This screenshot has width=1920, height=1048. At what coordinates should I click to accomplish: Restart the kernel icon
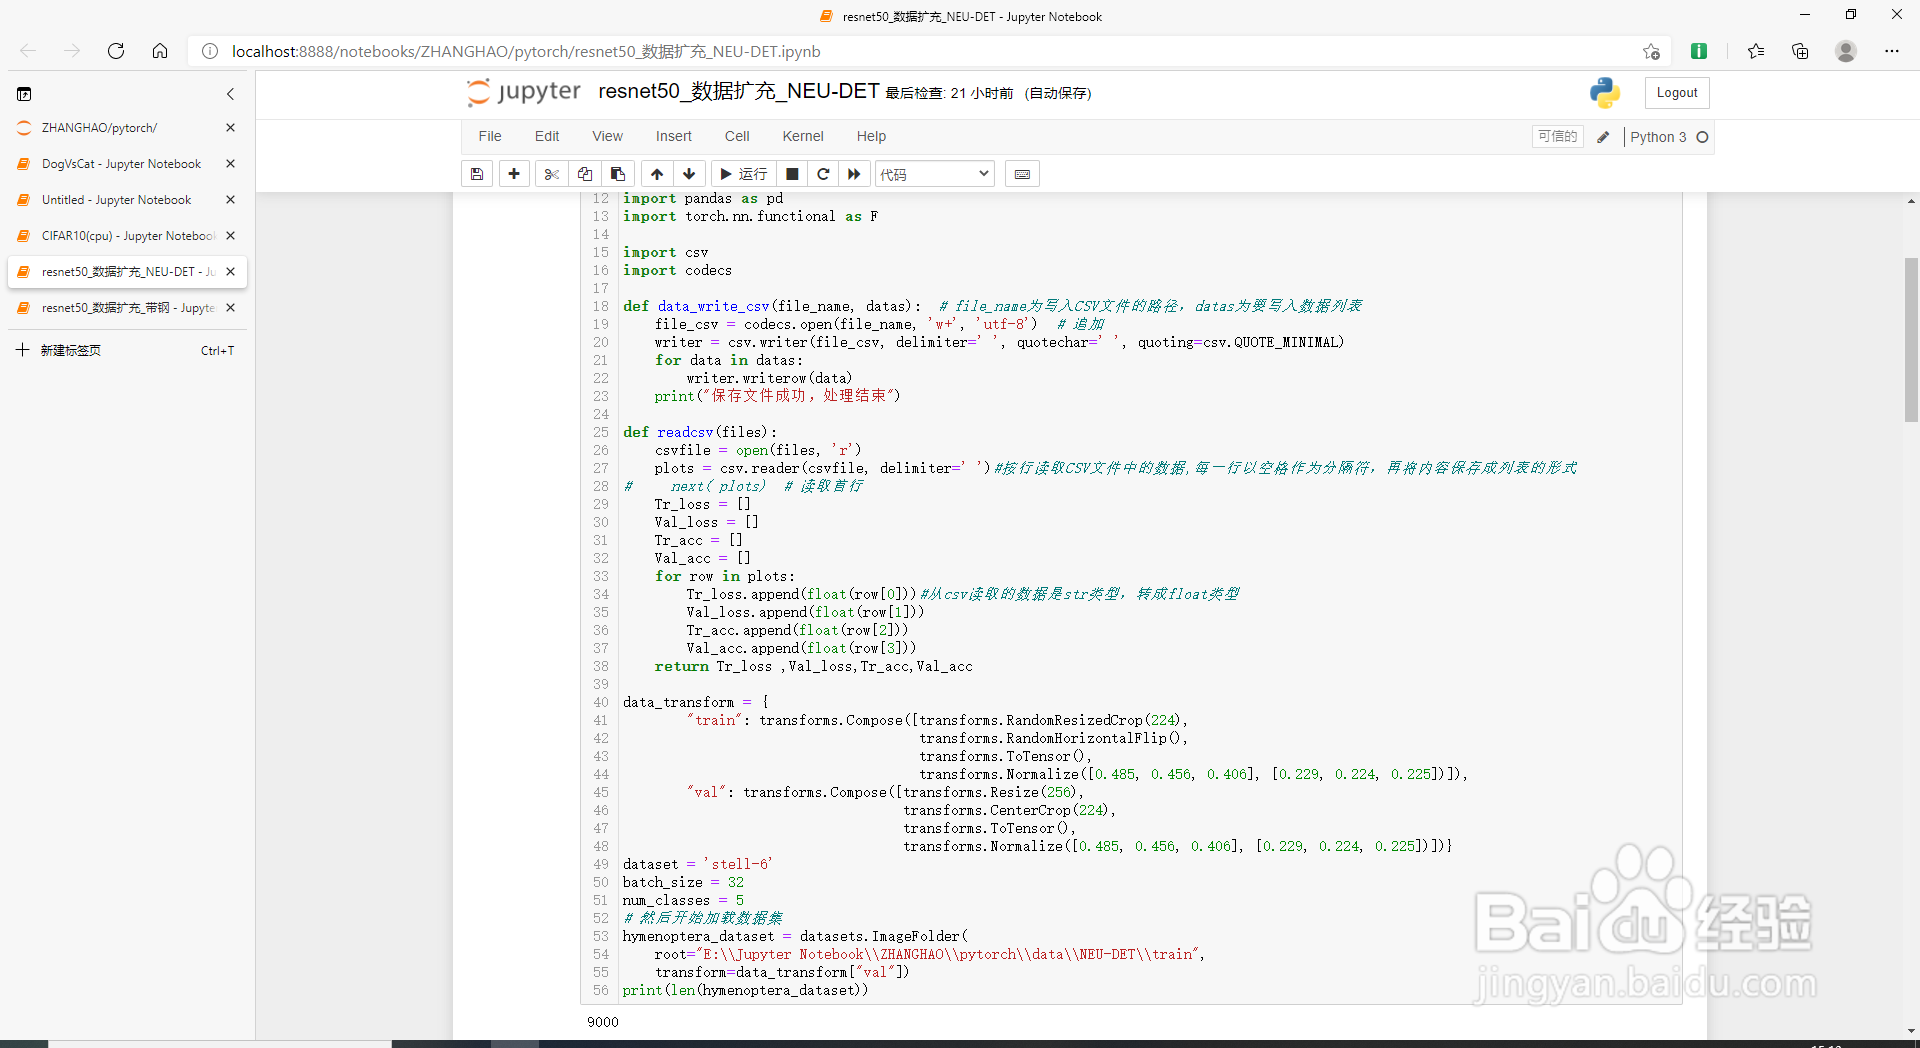[x=823, y=174]
